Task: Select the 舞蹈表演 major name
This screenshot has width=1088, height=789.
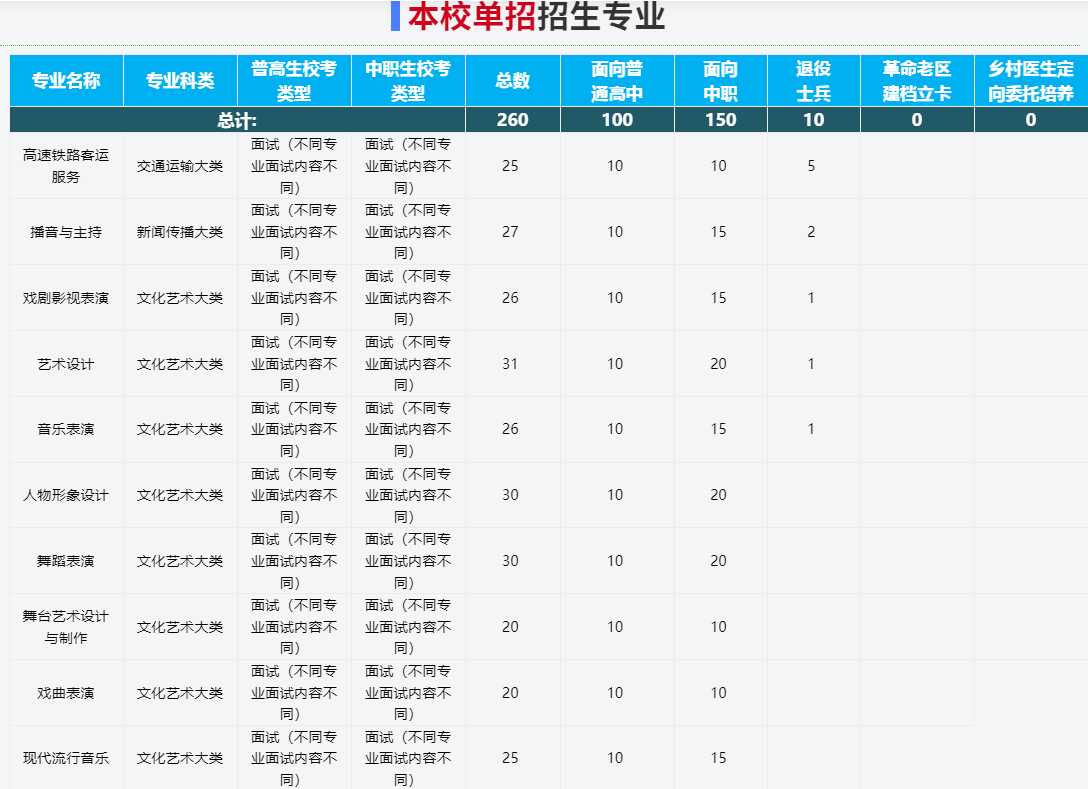Action: click(66, 561)
